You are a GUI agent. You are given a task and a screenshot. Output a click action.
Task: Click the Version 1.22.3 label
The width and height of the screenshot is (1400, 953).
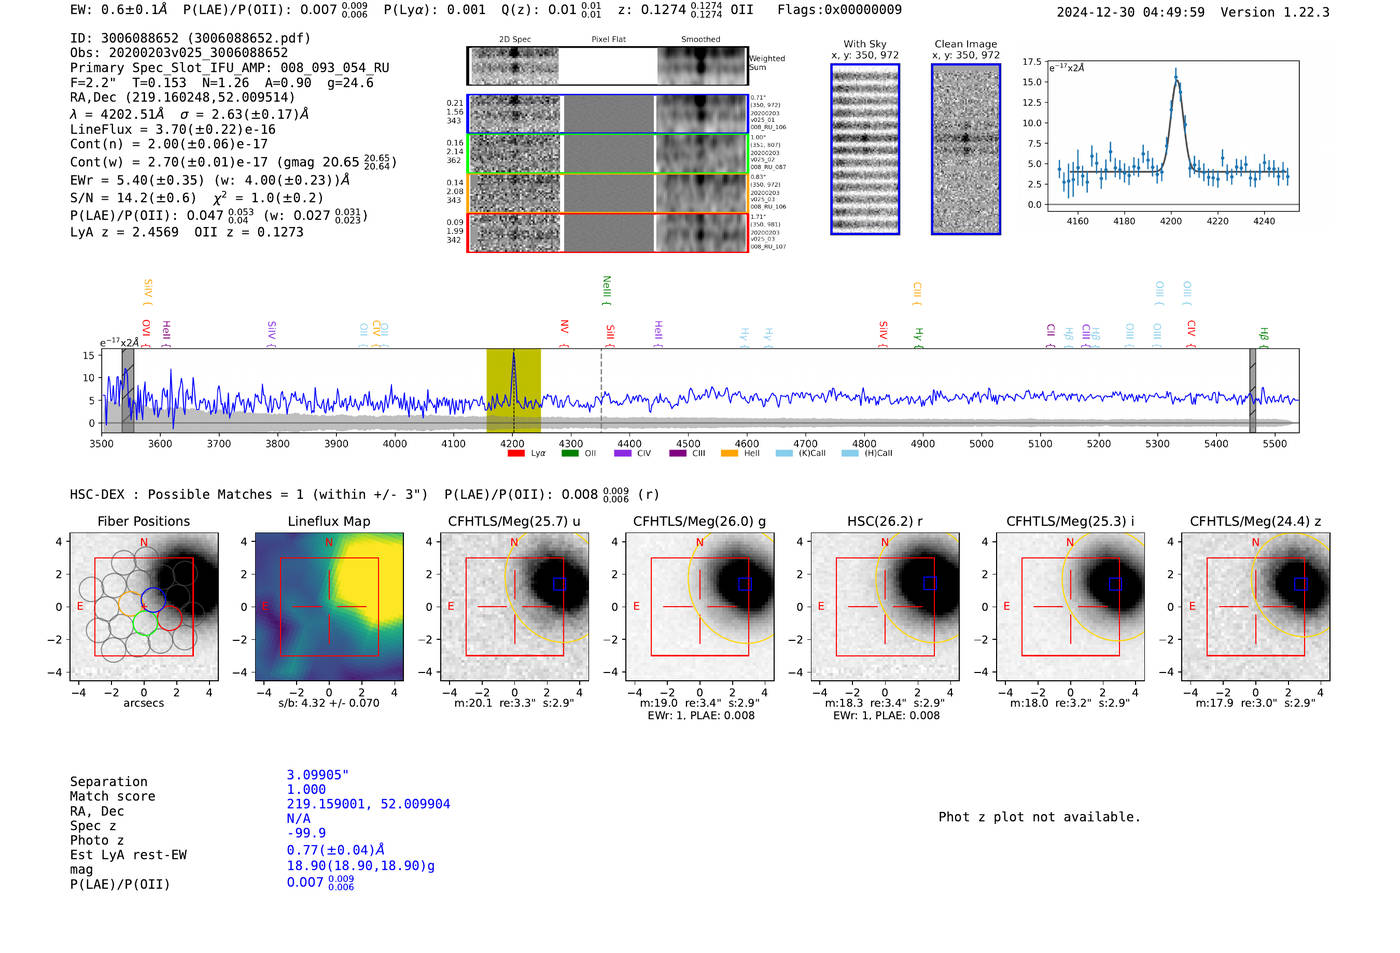(1275, 12)
